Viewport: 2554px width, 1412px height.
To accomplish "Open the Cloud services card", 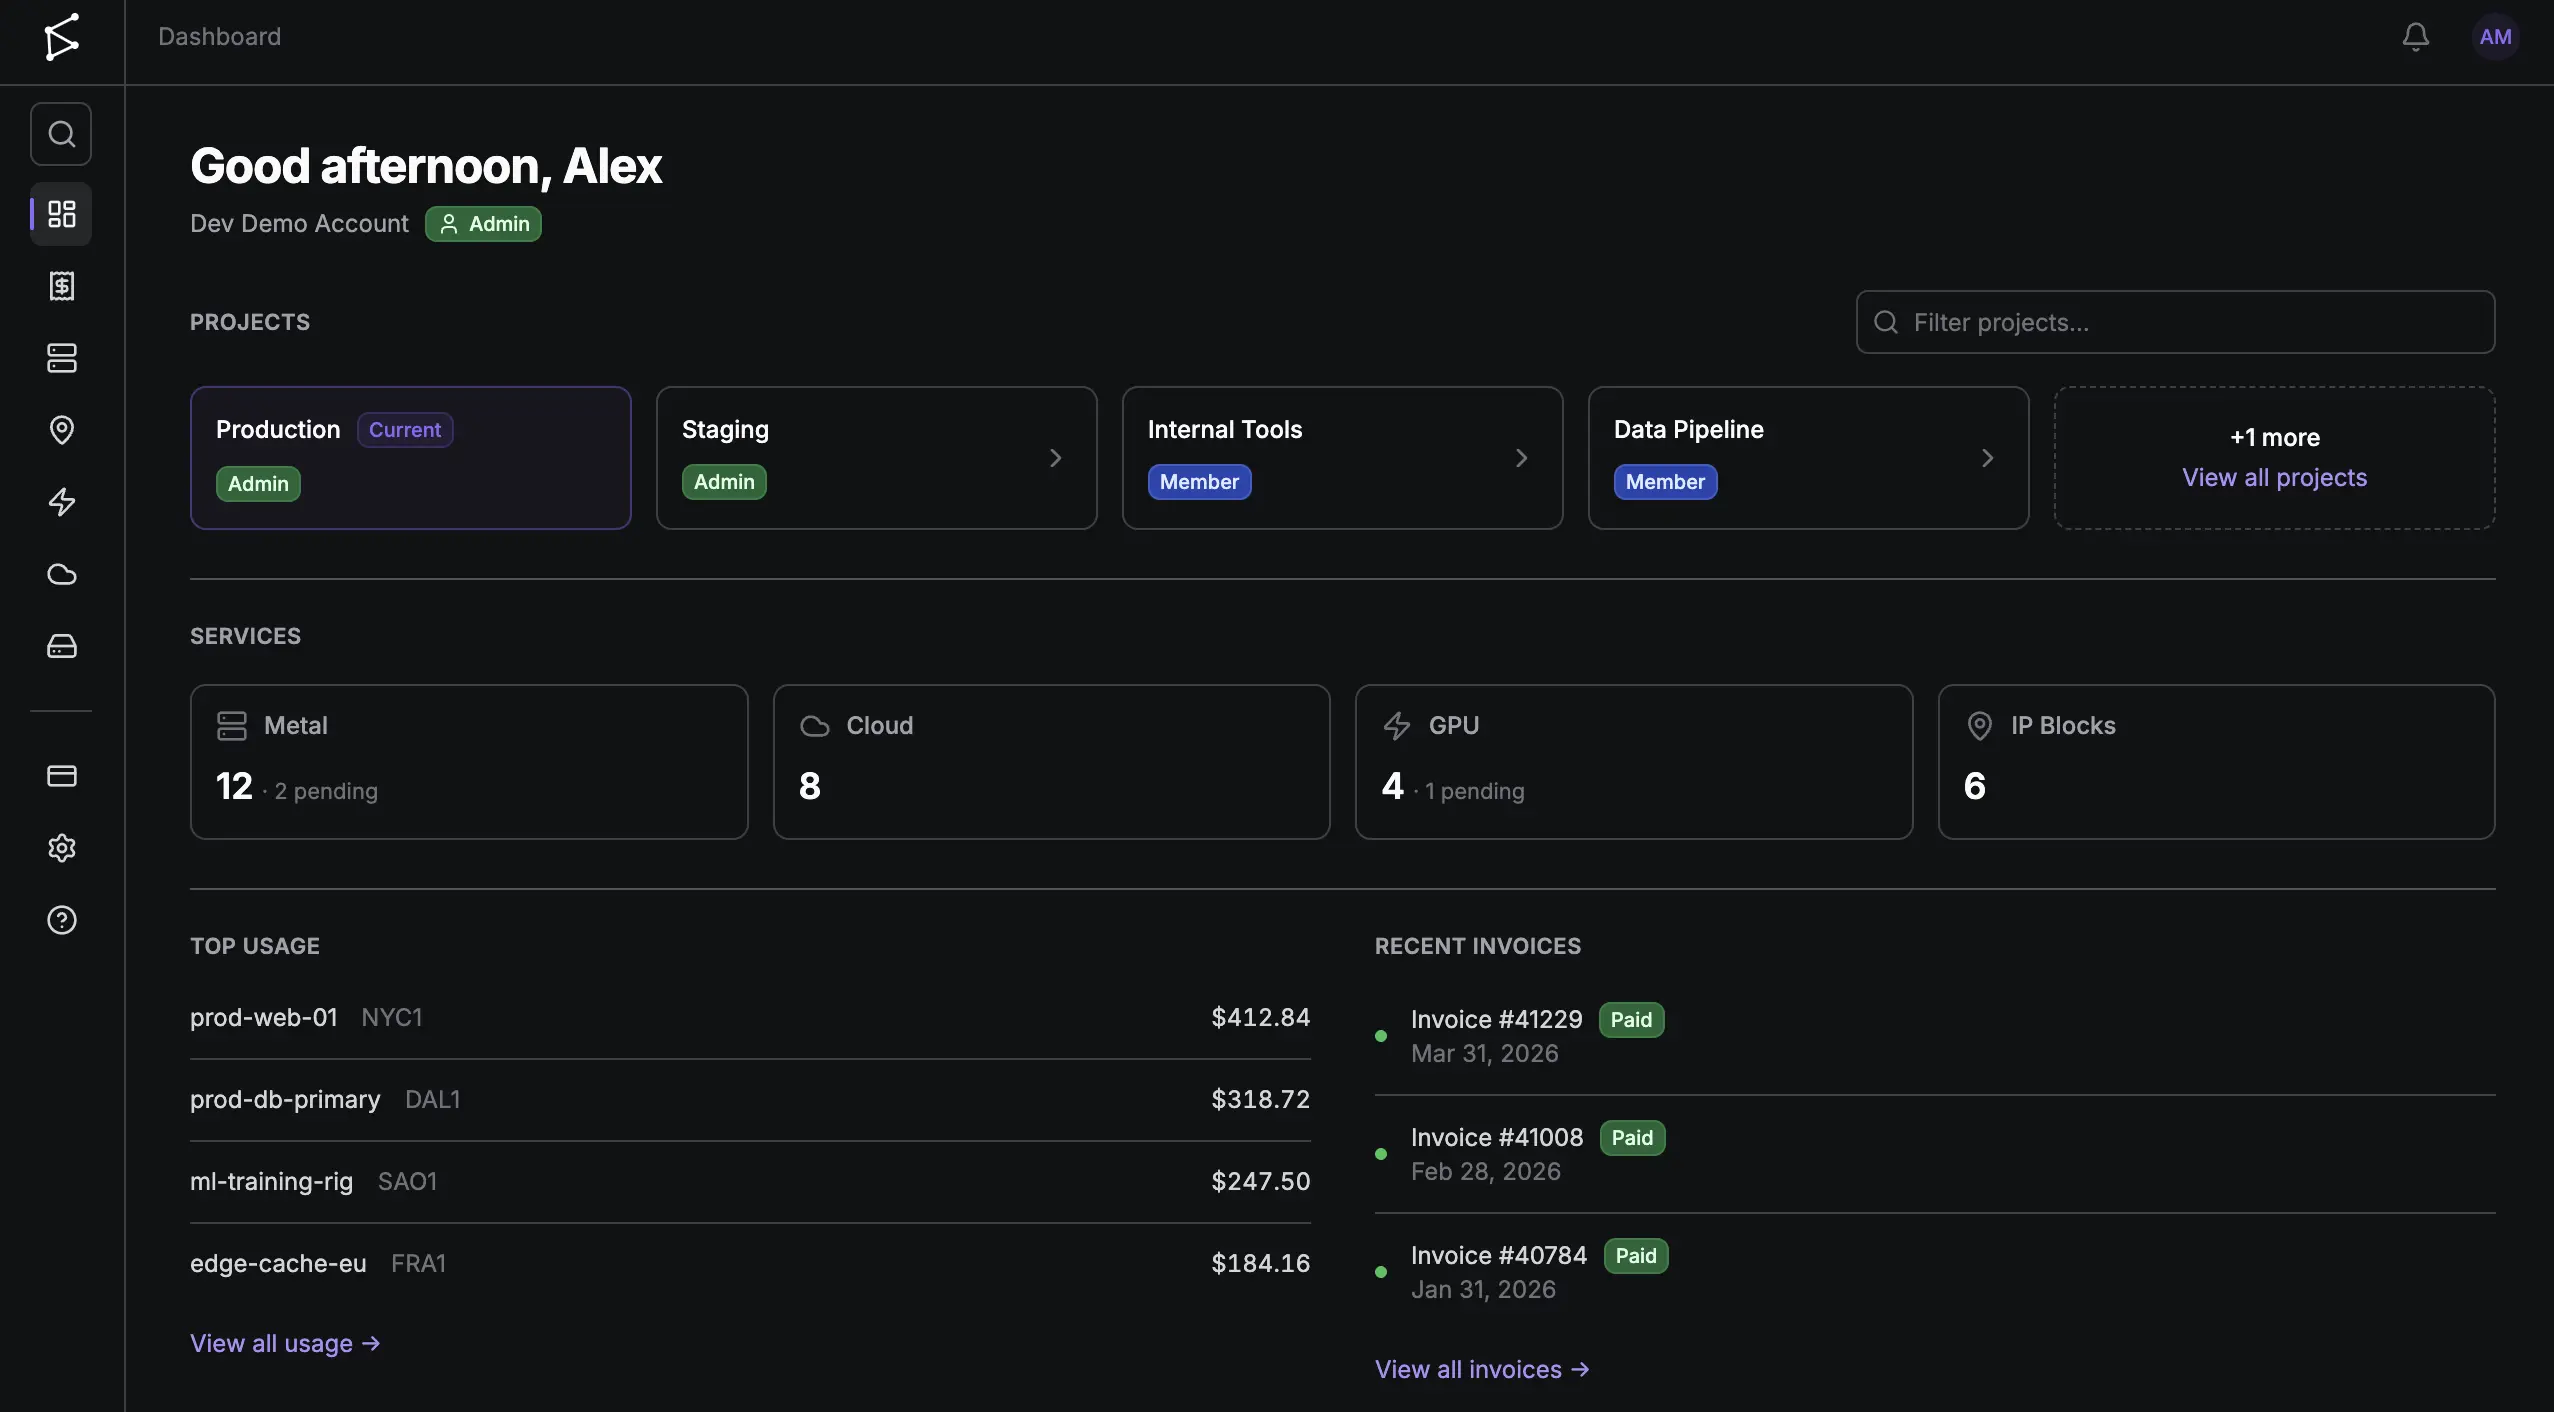I will [1052, 762].
